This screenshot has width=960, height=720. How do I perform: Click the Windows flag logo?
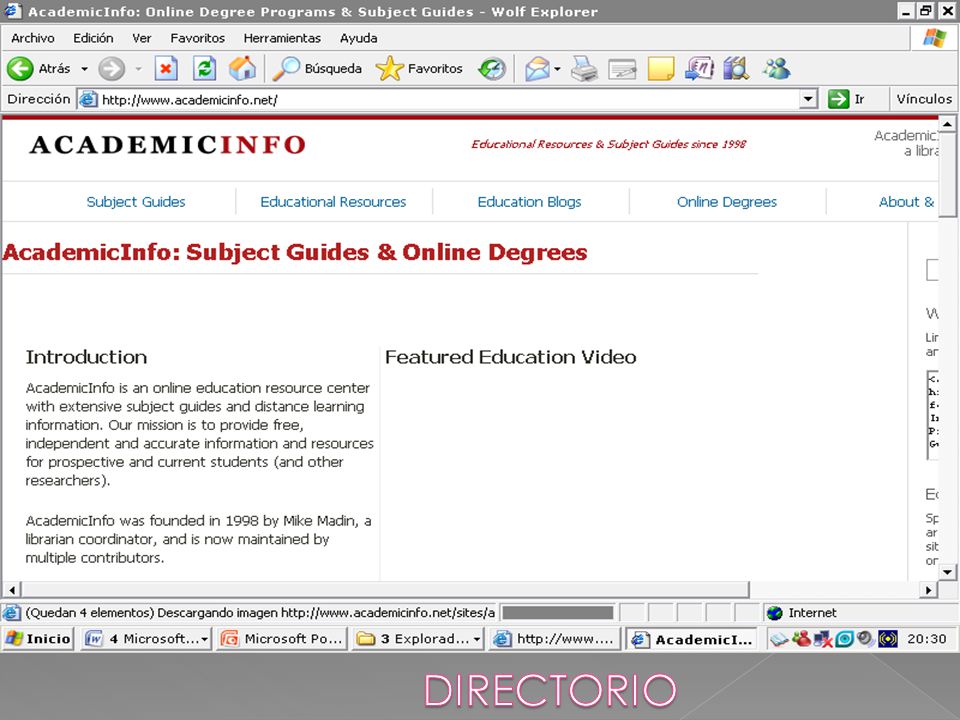click(x=934, y=38)
